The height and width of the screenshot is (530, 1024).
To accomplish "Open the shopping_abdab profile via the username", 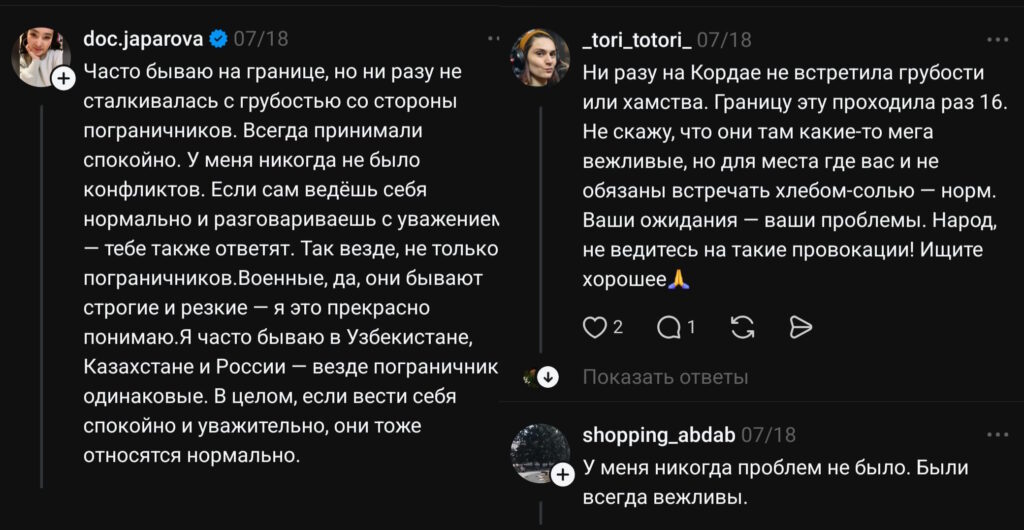I will [658, 436].
